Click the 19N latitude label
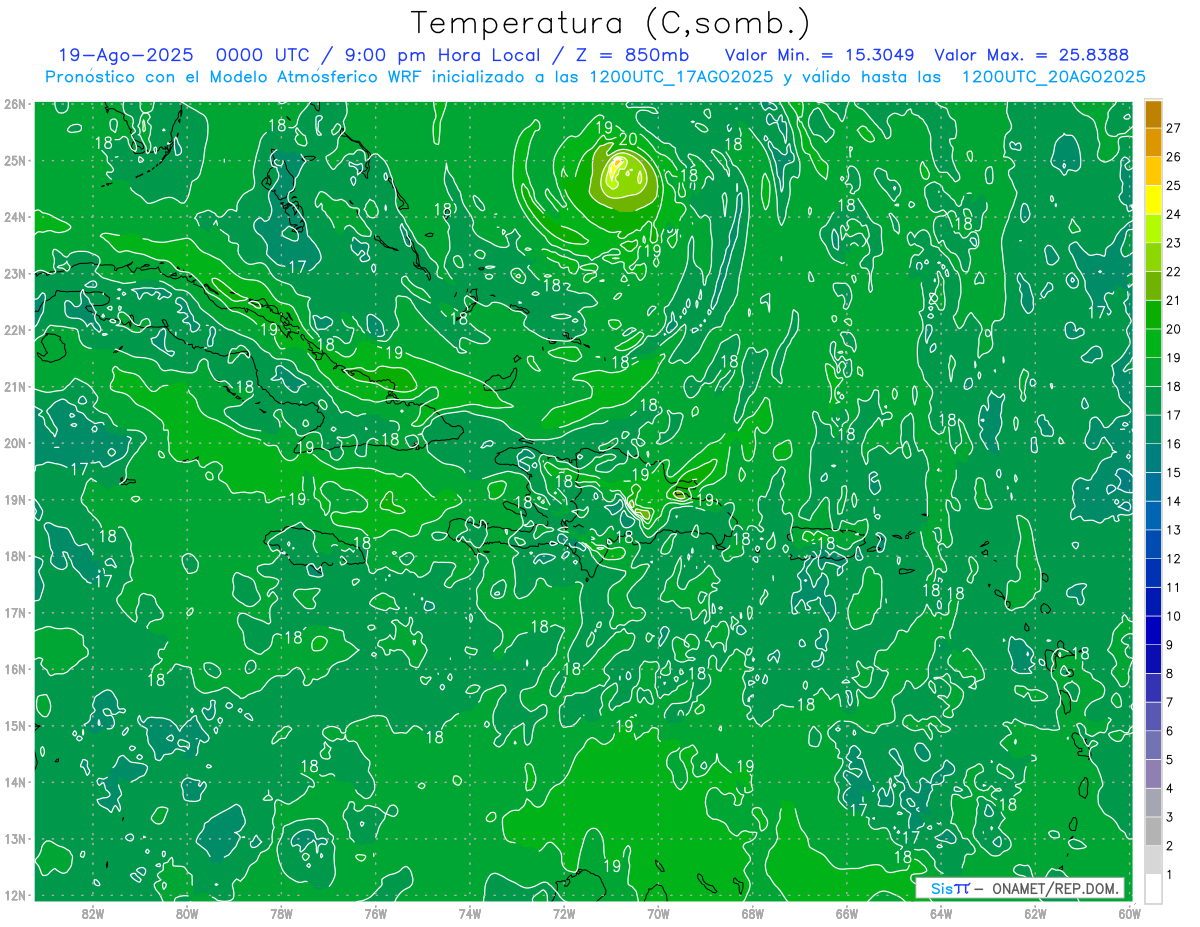This screenshot has width=1200, height=927. pyautogui.click(x=15, y=500)
